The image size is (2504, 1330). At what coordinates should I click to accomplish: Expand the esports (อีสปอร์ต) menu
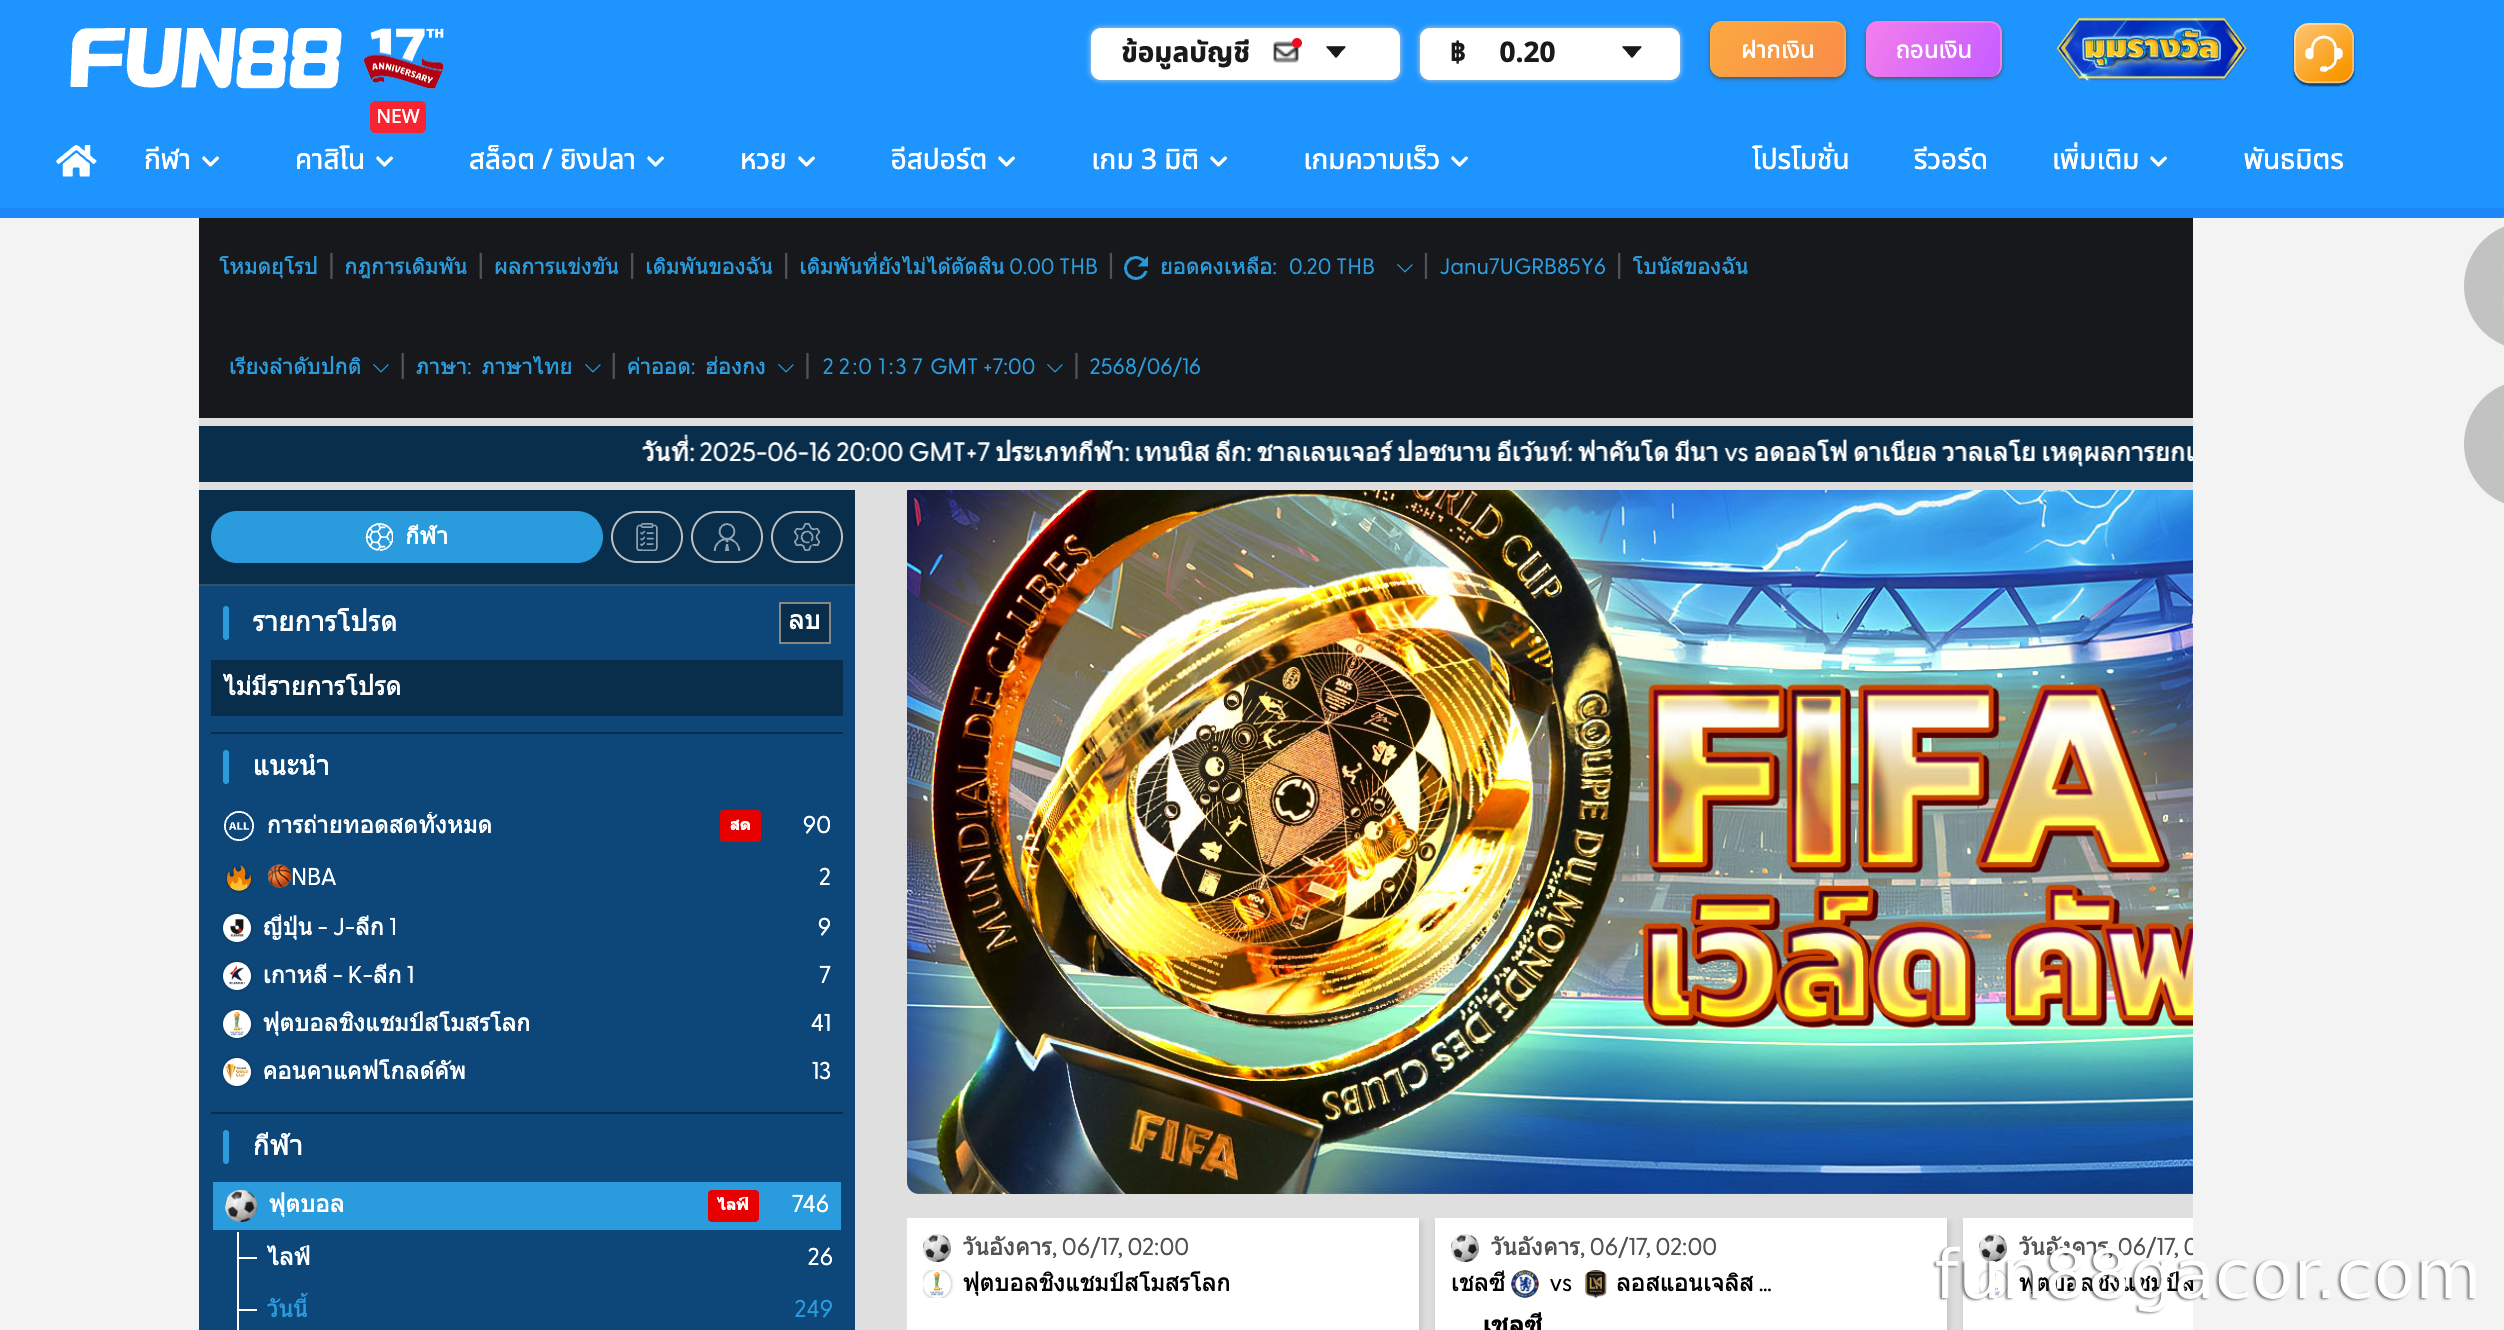952,160
